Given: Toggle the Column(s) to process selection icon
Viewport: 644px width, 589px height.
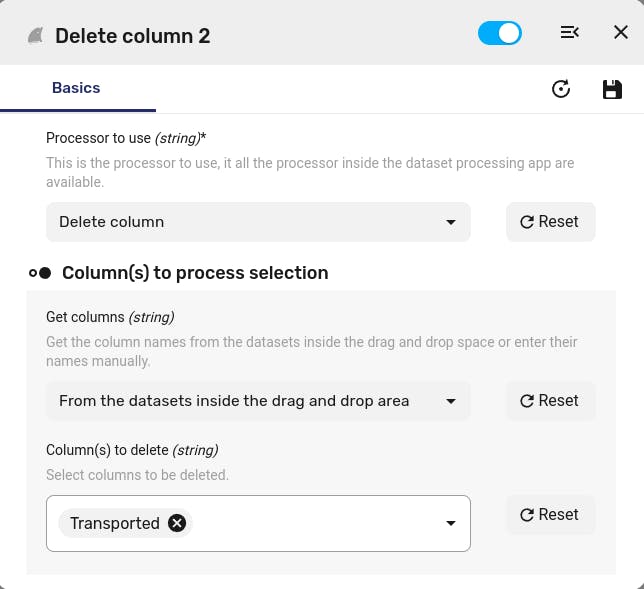Looking at the screenshot, I should point(40,273).
